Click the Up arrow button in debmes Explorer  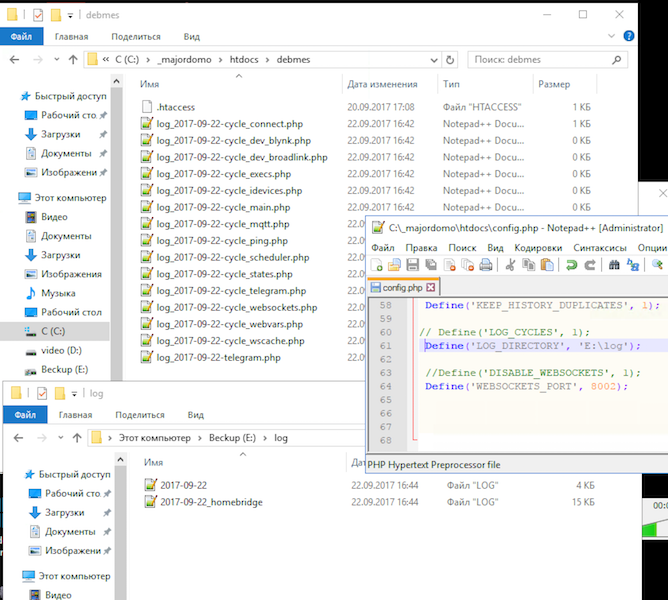[x=72, y=60]
